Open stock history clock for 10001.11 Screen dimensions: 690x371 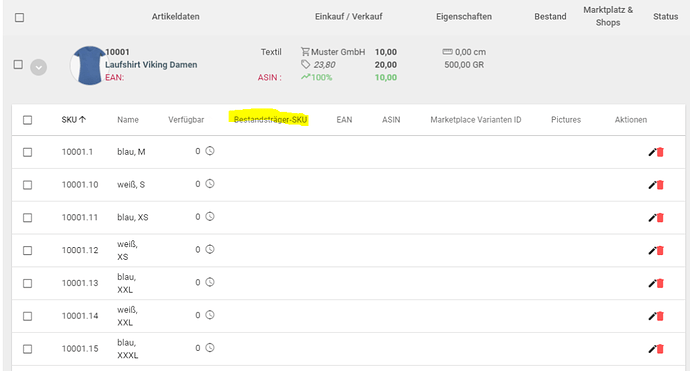point(210,217)
